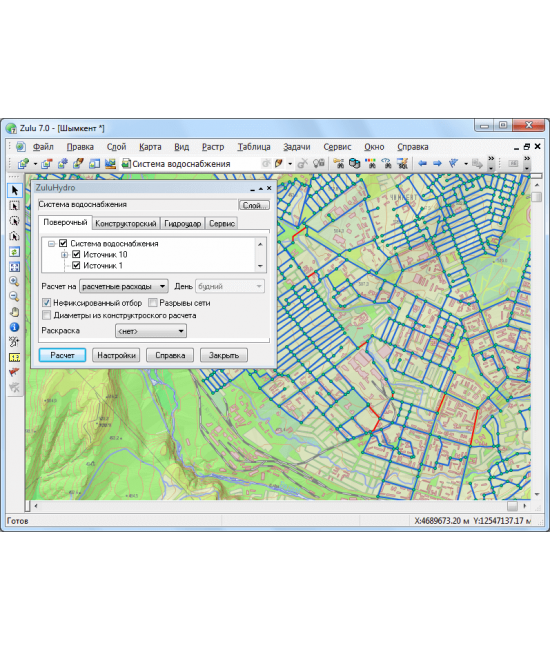Viewport: 550px width, 651px height.
Task: Enable the Разрывы сети checkbox
Action: coord(153,303)
